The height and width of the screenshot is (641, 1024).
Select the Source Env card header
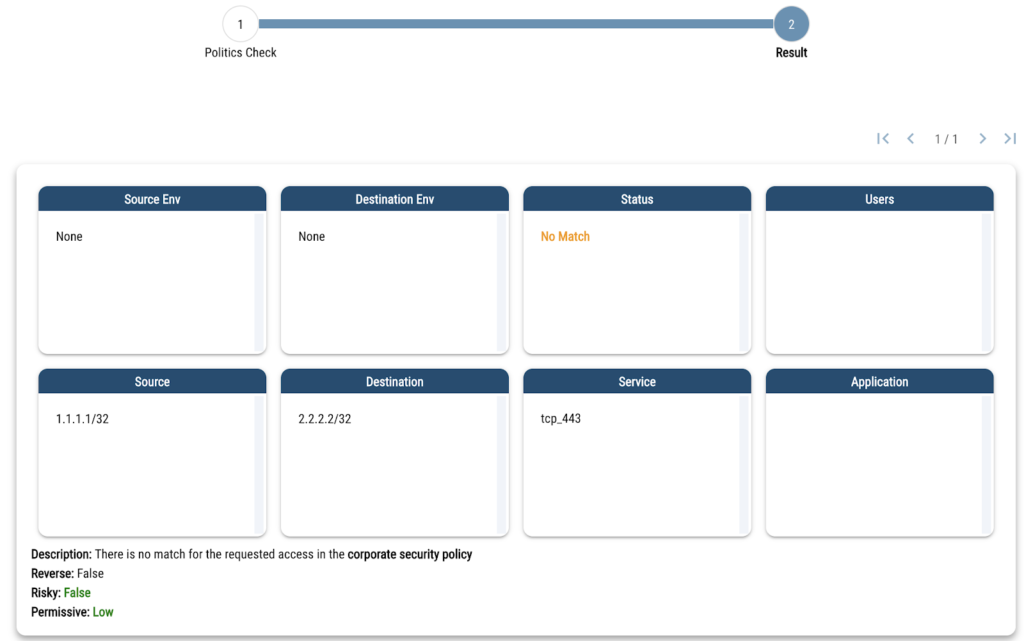click(x=152, y=199)
